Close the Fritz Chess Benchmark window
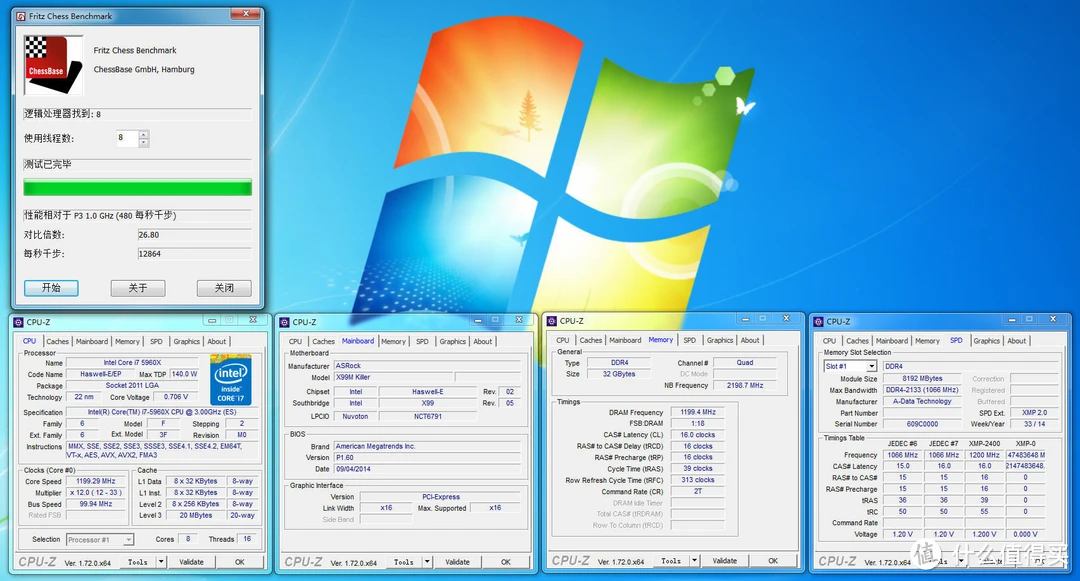The height and width of the screenshot is (581, 1080). point(246,13)
